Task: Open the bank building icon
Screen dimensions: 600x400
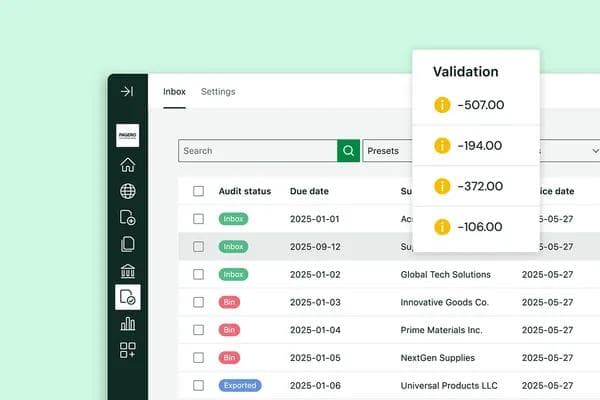Action: pos(127,271)
